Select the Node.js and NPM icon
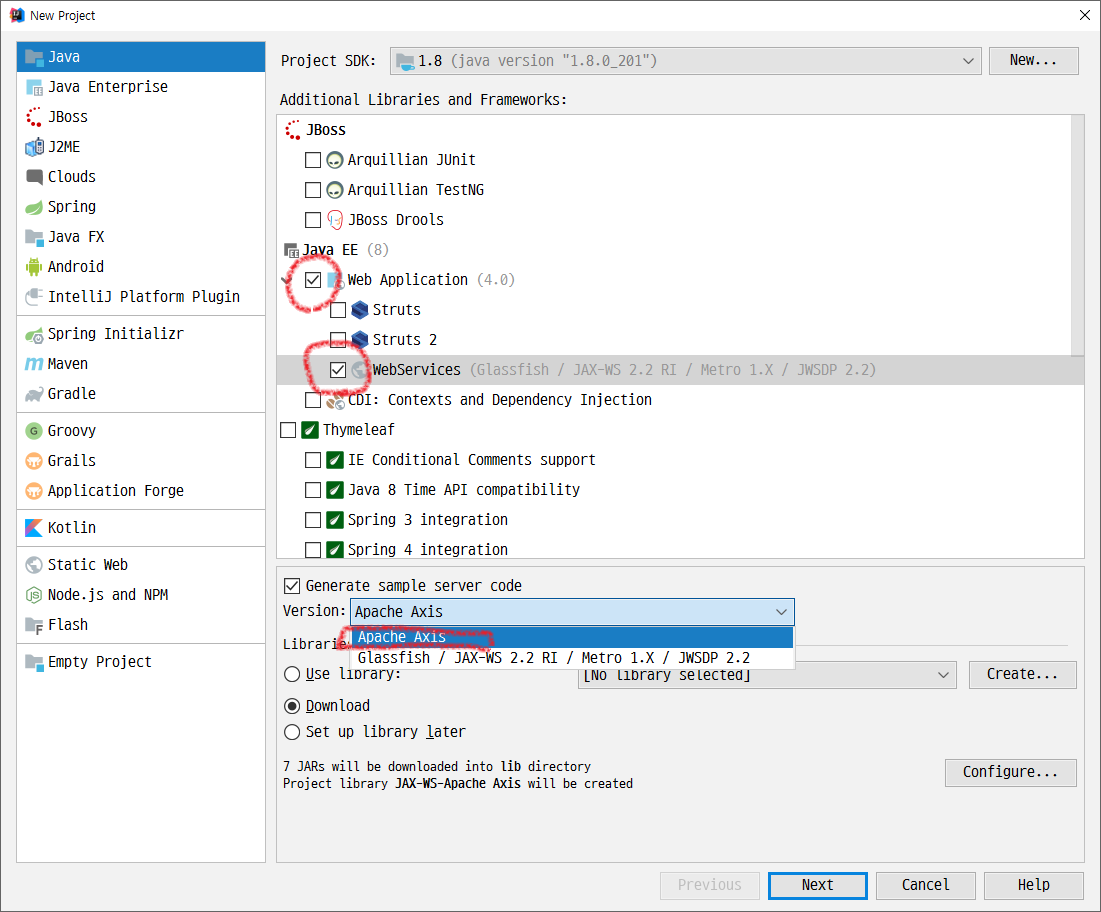1101x912 pixels. [34, 595]
